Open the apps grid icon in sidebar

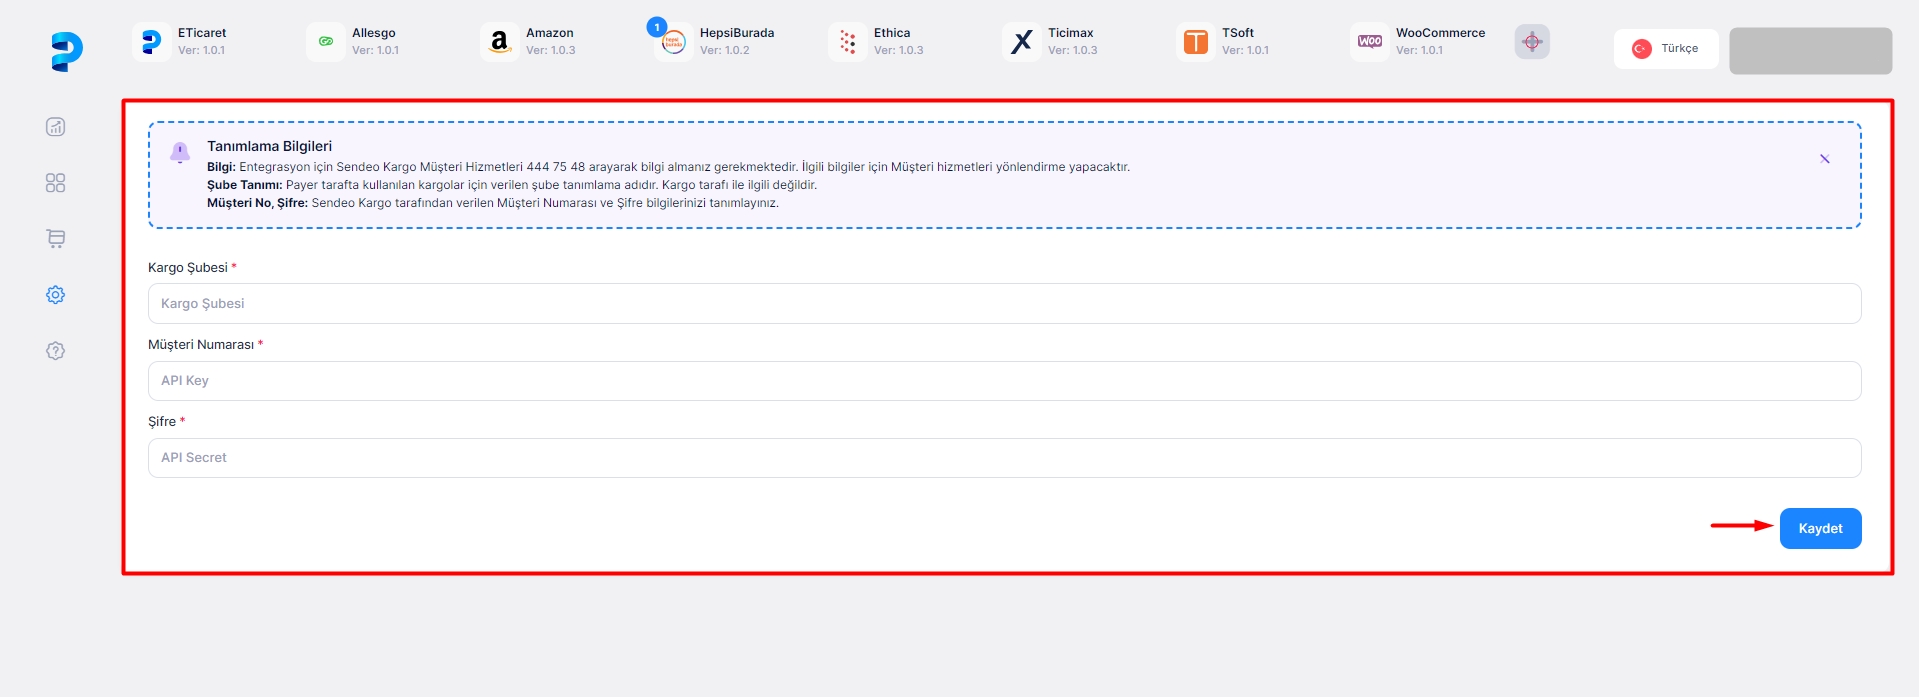pos(56,183)
